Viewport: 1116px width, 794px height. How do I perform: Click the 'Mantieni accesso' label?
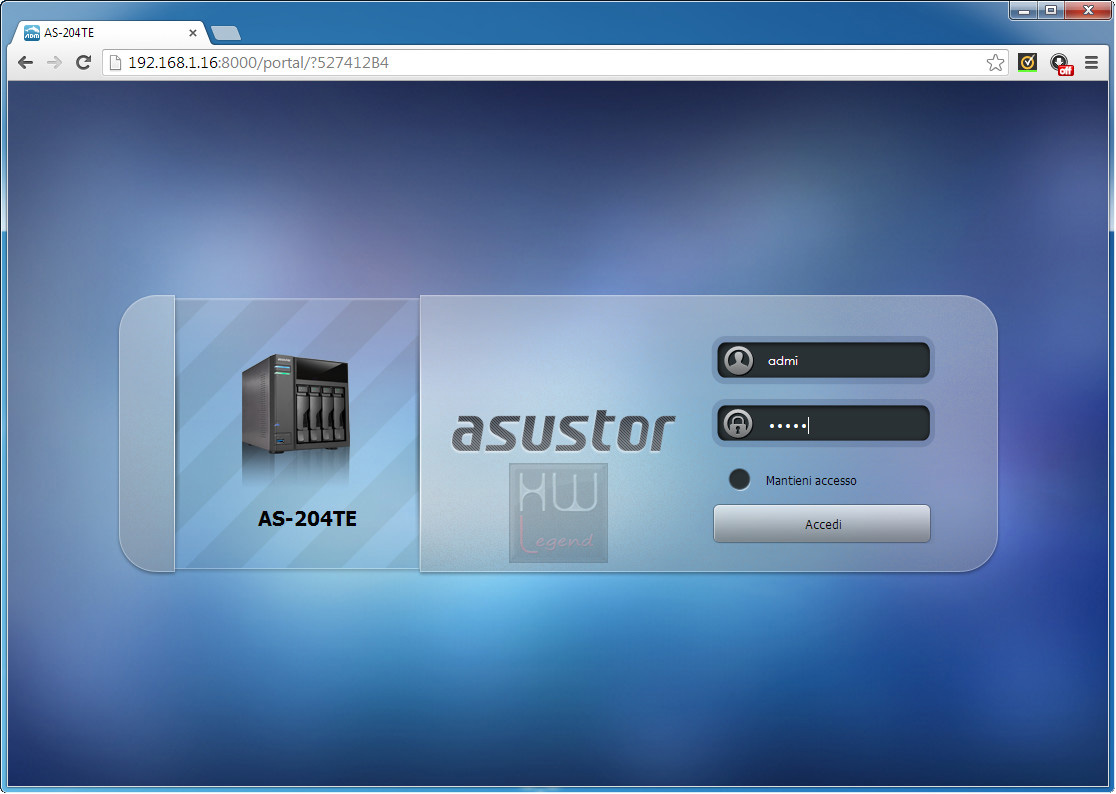click(811, 481)
